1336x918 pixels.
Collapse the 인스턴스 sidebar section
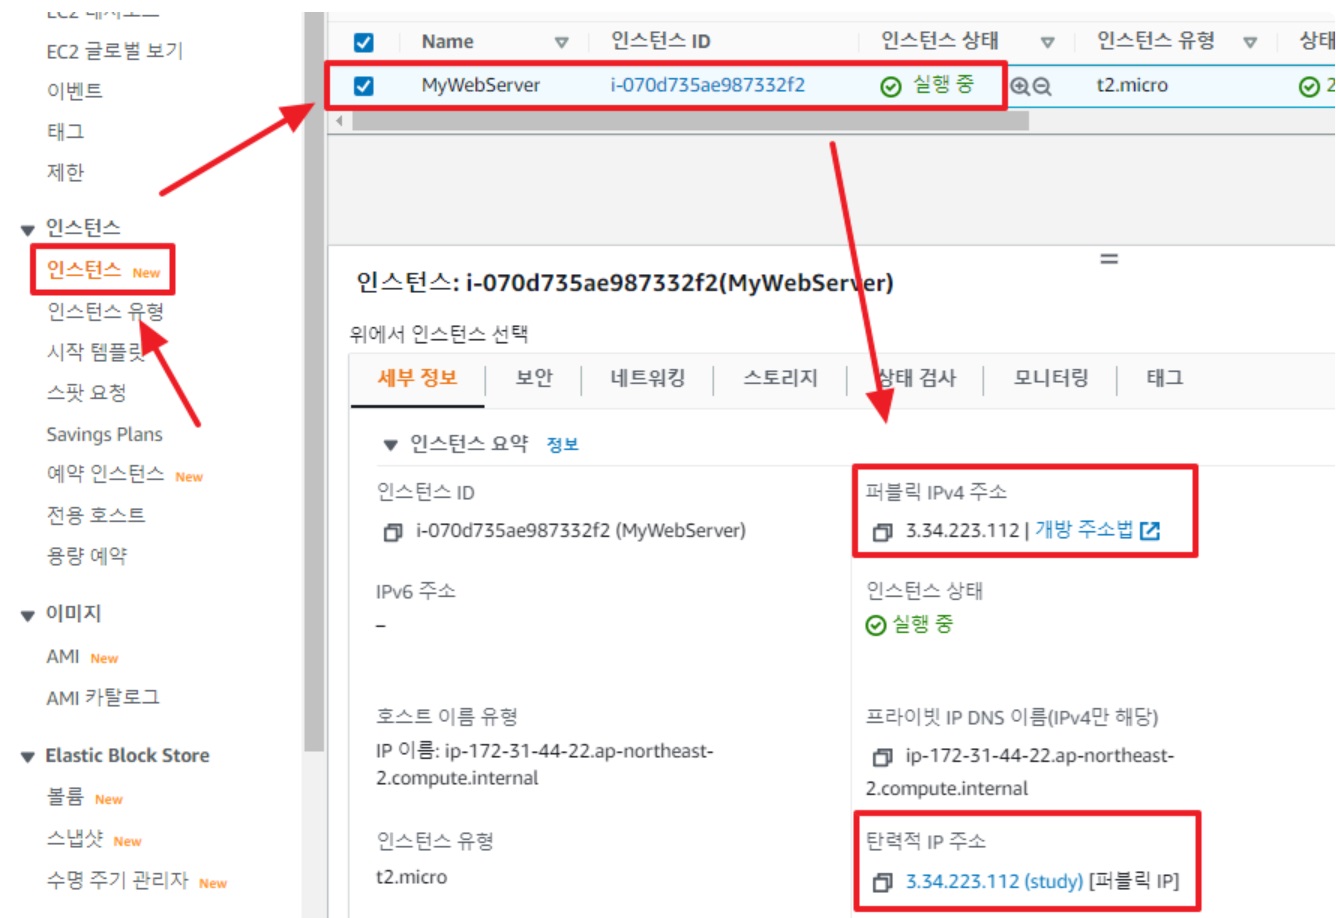[28, 230]
